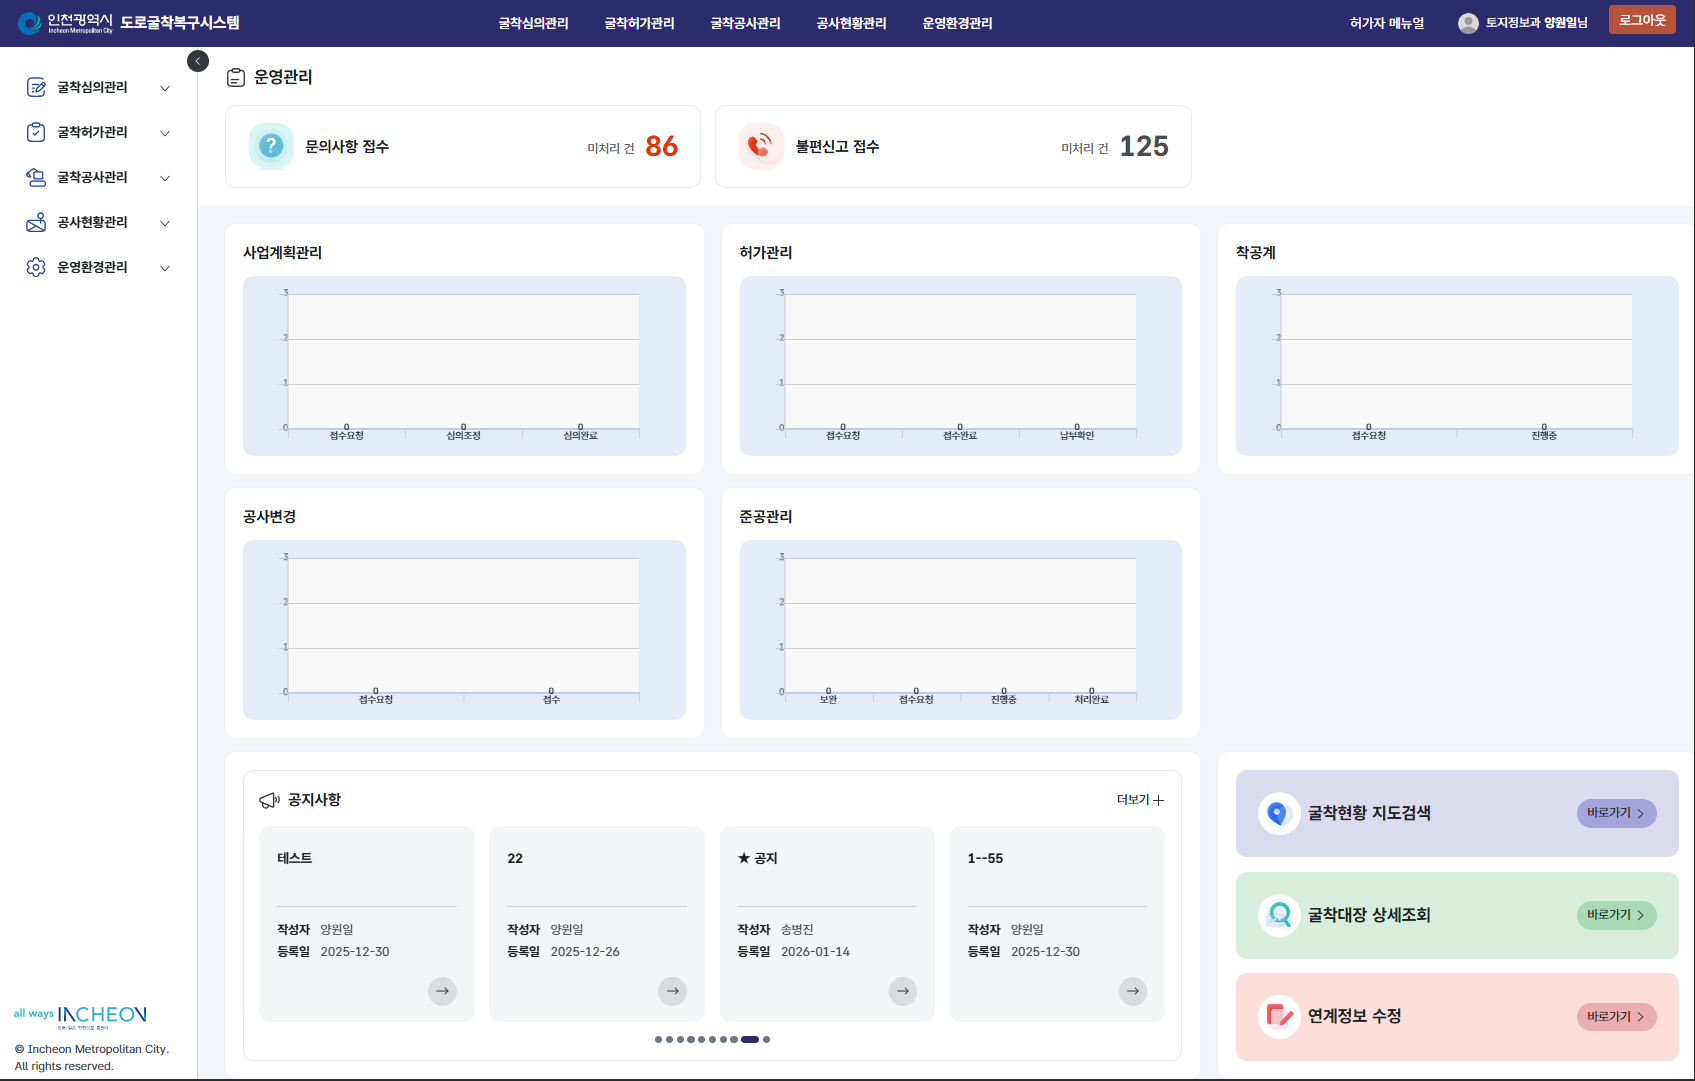Screen dimensions: 1695x1081
Task: Open 굴착허가관리 in top navigation
Action: 639,23
